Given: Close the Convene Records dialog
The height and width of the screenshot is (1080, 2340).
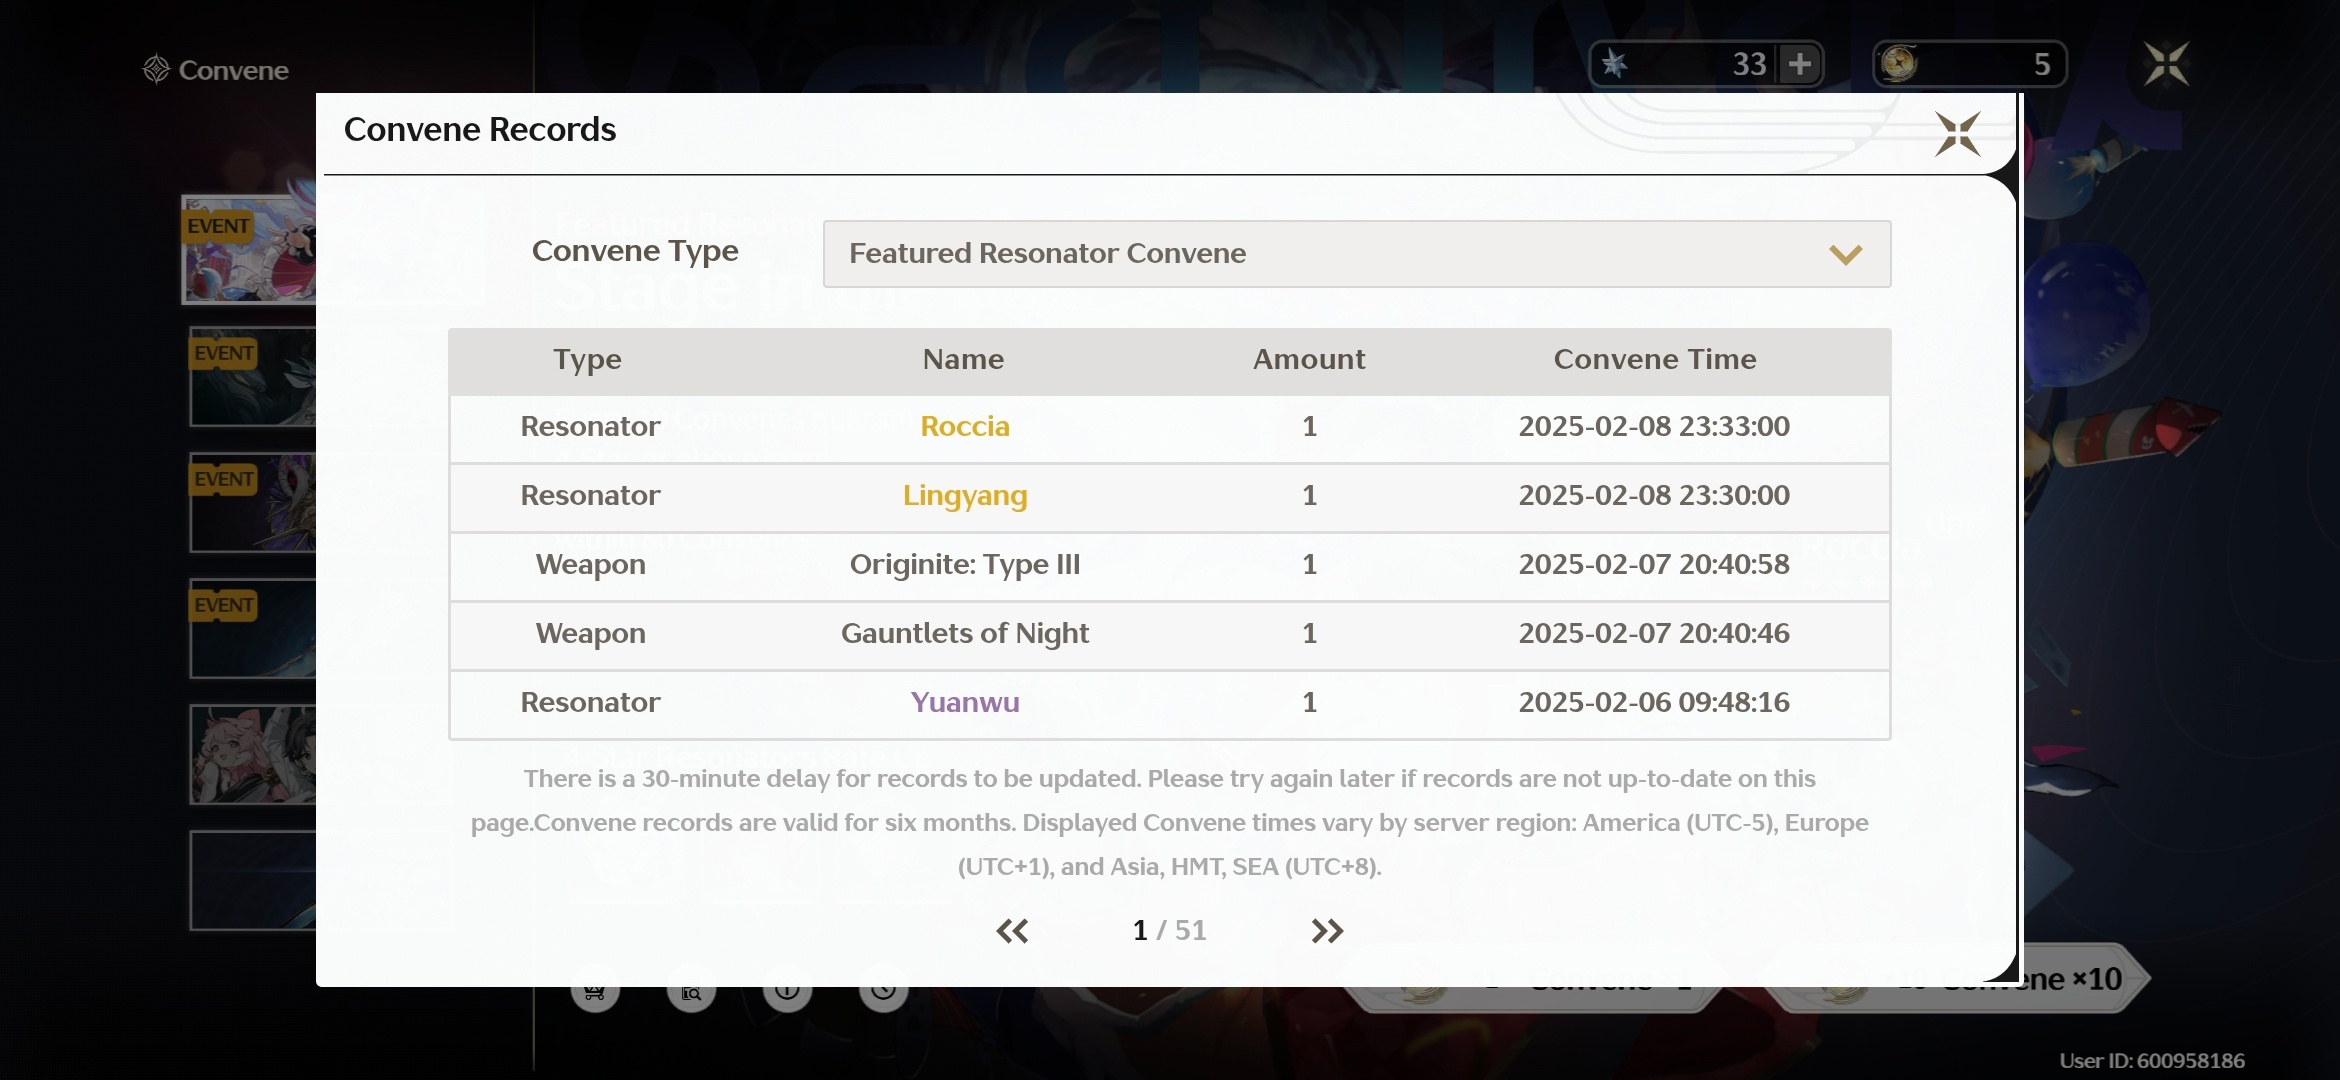Looking at the screenshot, I should [1957, 134].
